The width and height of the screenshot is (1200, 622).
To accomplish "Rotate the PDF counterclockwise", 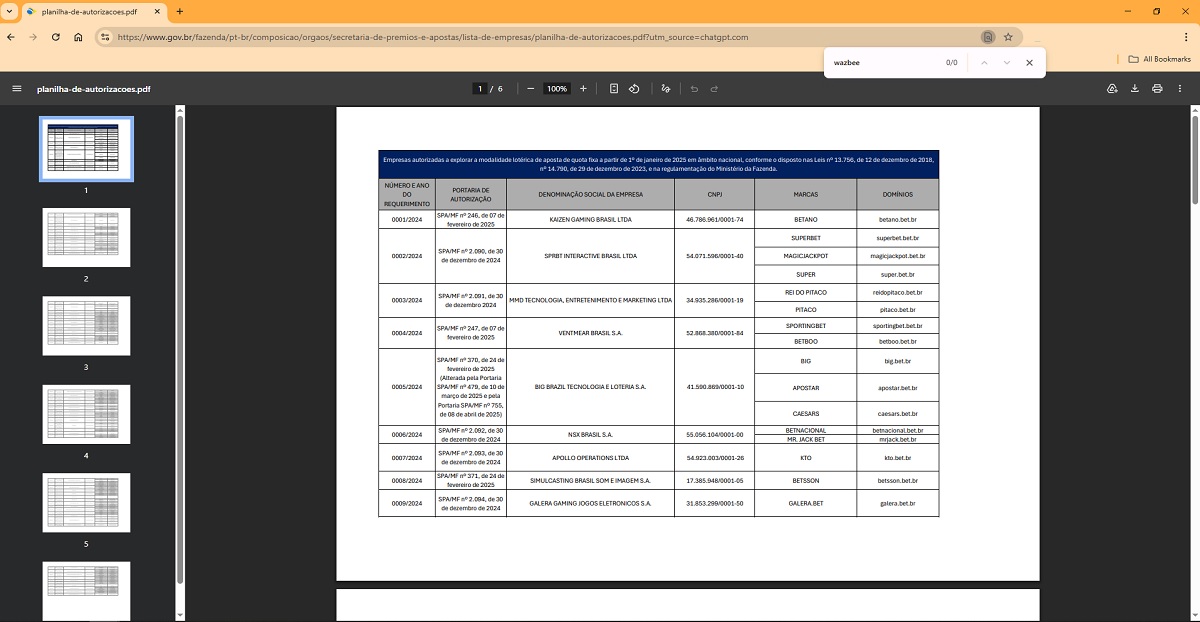I will (x=634, y=89).
